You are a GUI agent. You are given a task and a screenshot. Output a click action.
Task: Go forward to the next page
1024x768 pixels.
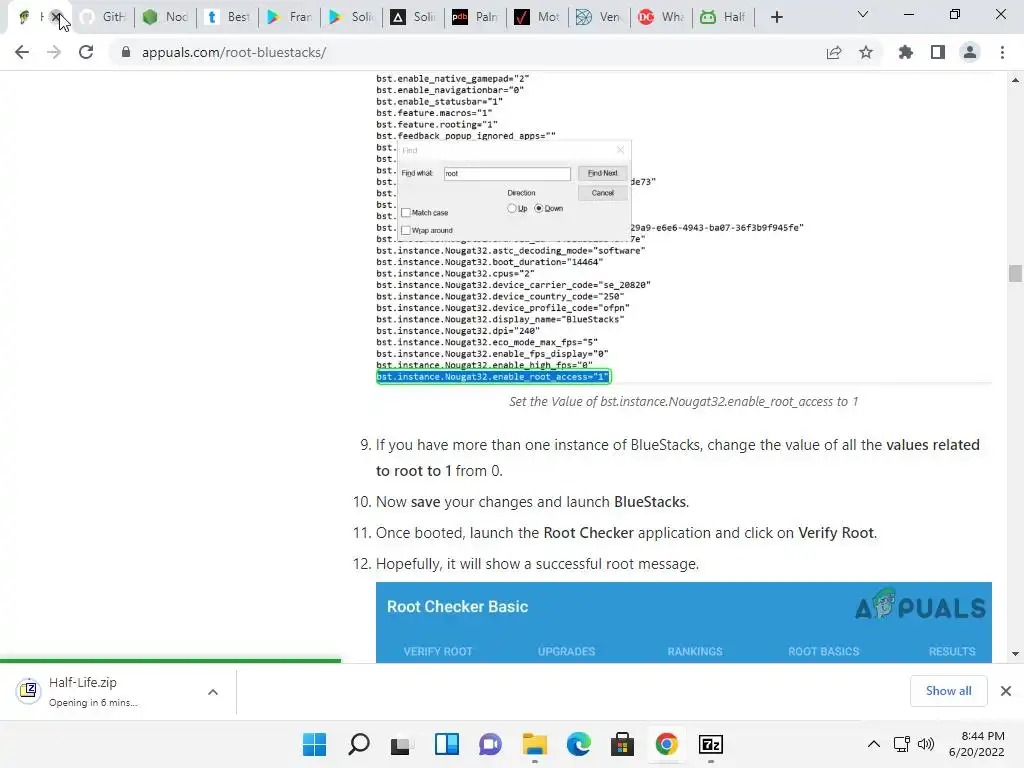[x=54, y=52]
